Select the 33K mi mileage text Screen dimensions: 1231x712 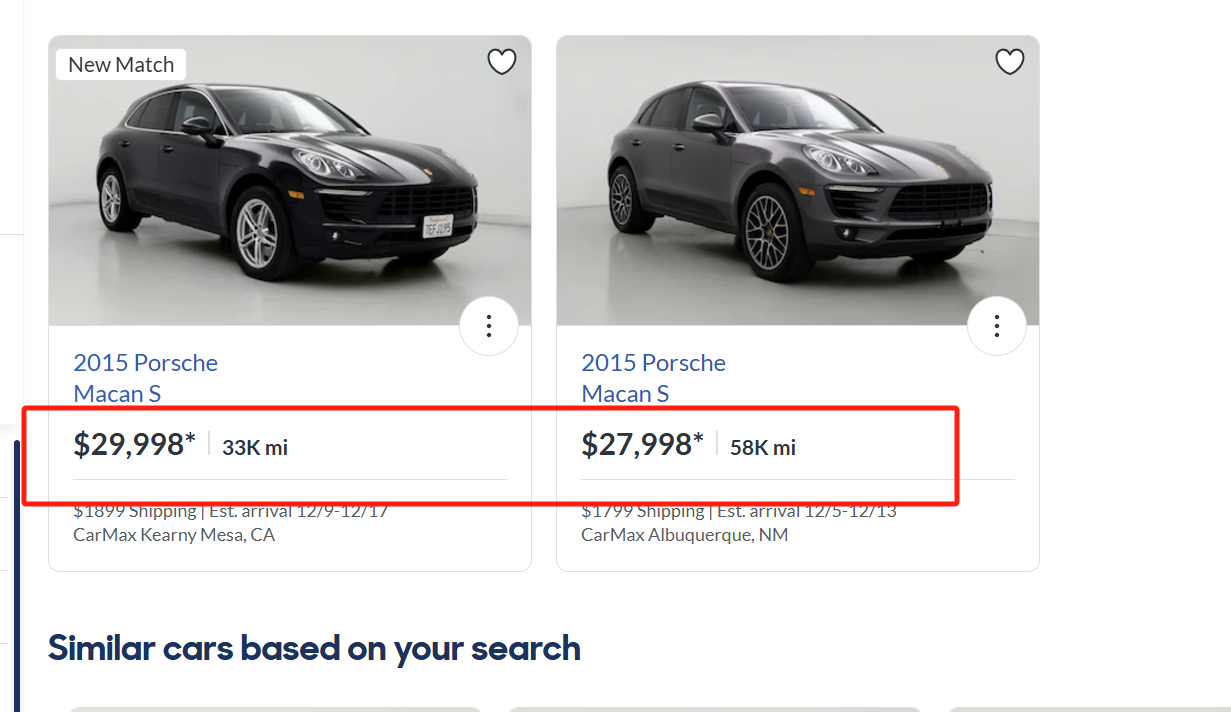[x=255, y=448]
